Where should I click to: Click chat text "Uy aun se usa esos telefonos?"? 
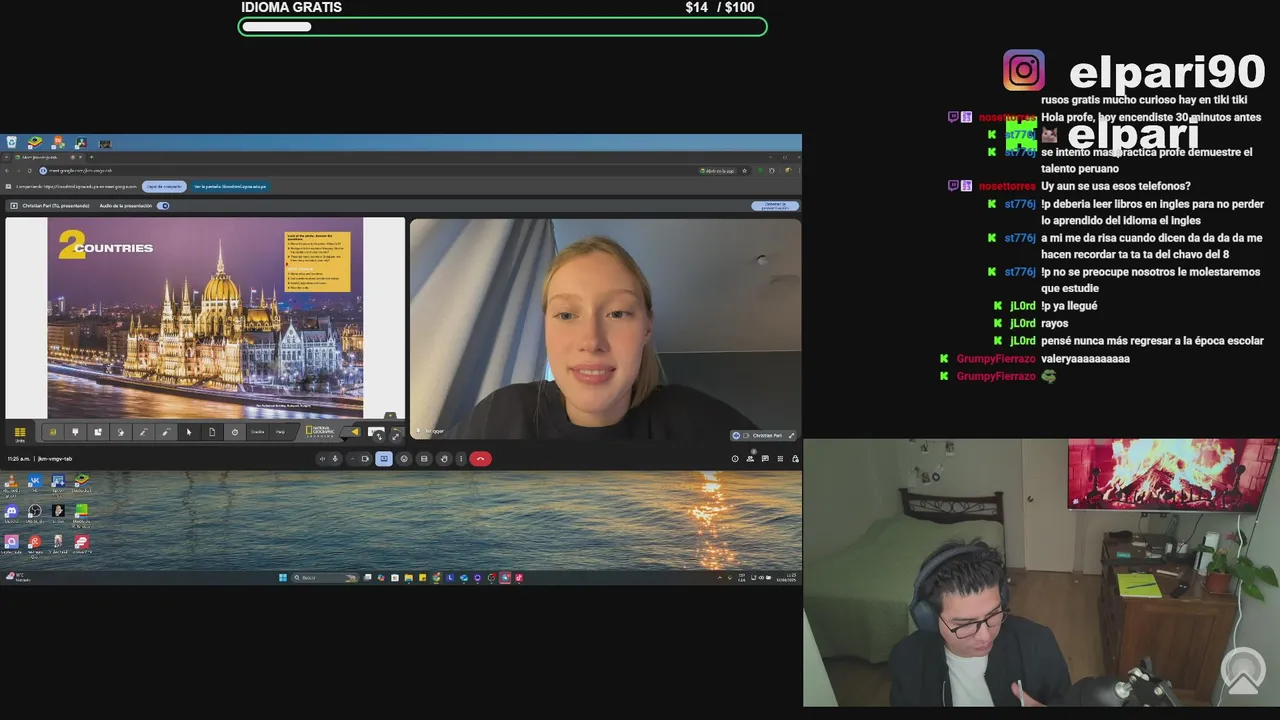point(1116,186)
